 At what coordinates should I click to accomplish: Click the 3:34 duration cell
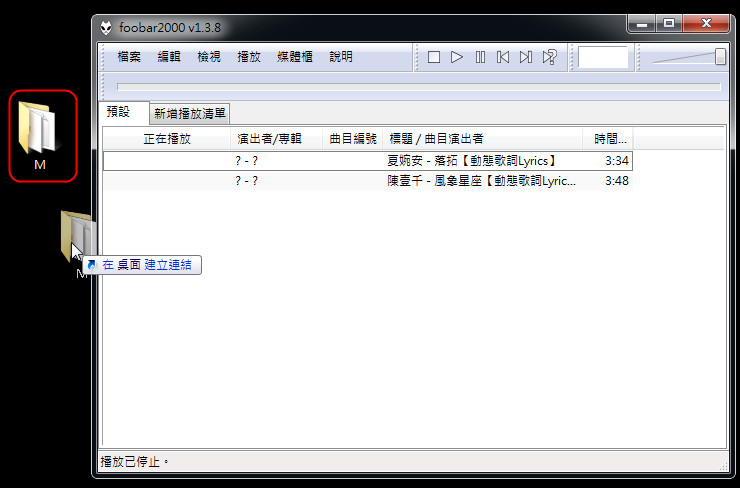coord(617,161)
